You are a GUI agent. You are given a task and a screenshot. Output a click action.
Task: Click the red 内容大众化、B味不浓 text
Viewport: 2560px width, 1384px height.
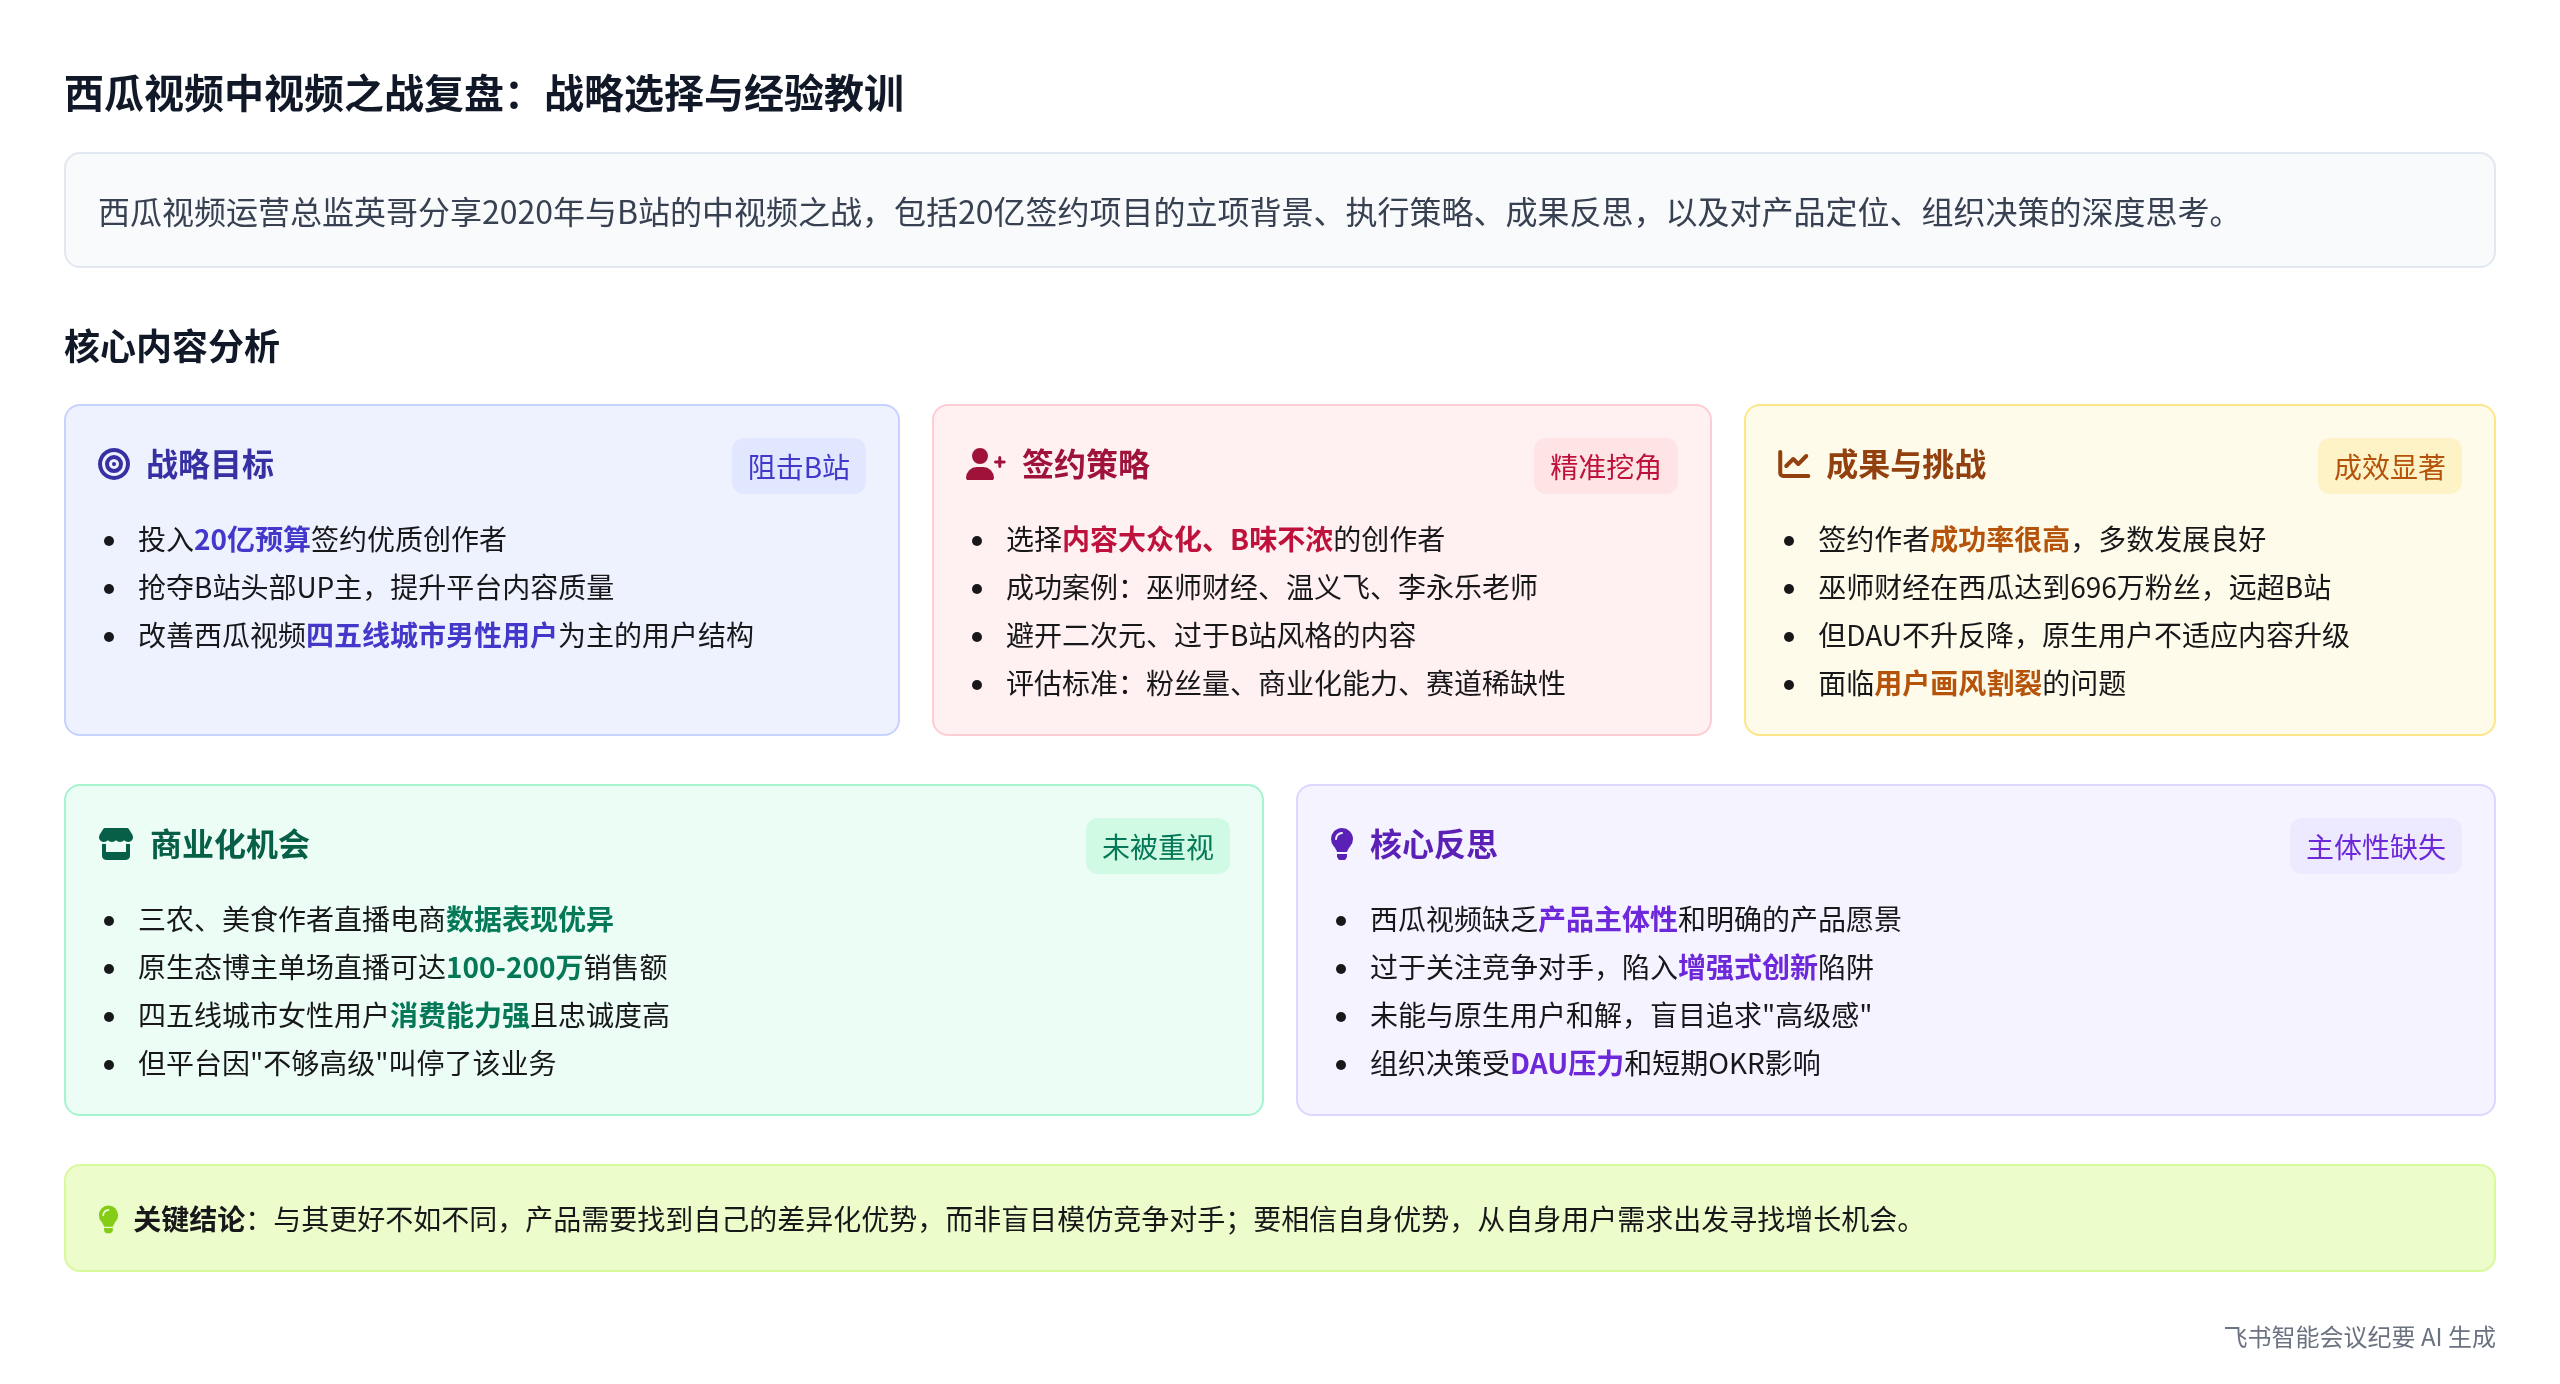pyautogui.click(x=1197, y=539)
